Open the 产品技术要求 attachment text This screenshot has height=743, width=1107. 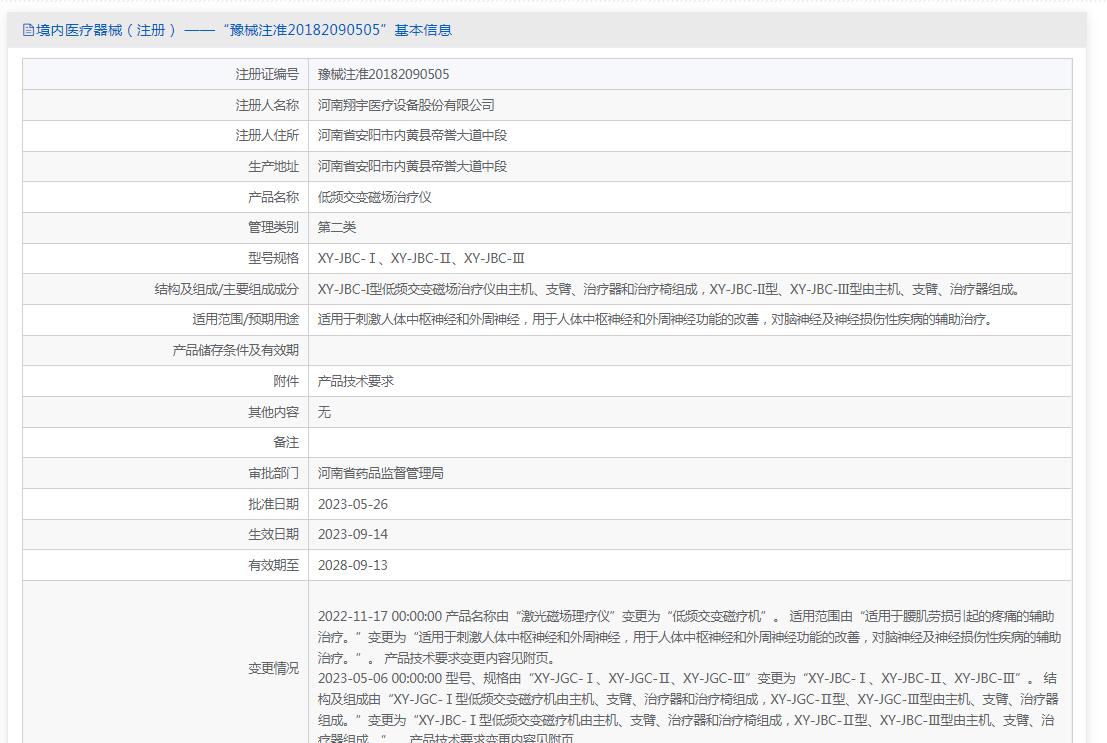pyautogui.click(x=356, y=381)
